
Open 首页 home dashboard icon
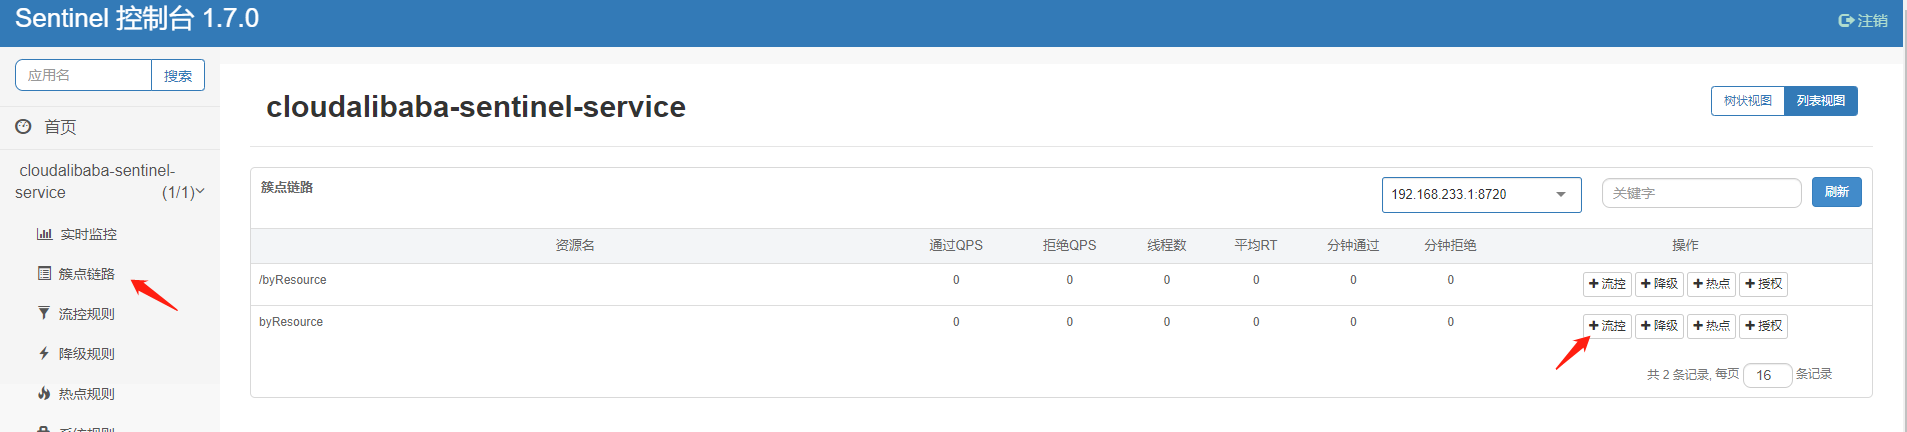(23, 126)
